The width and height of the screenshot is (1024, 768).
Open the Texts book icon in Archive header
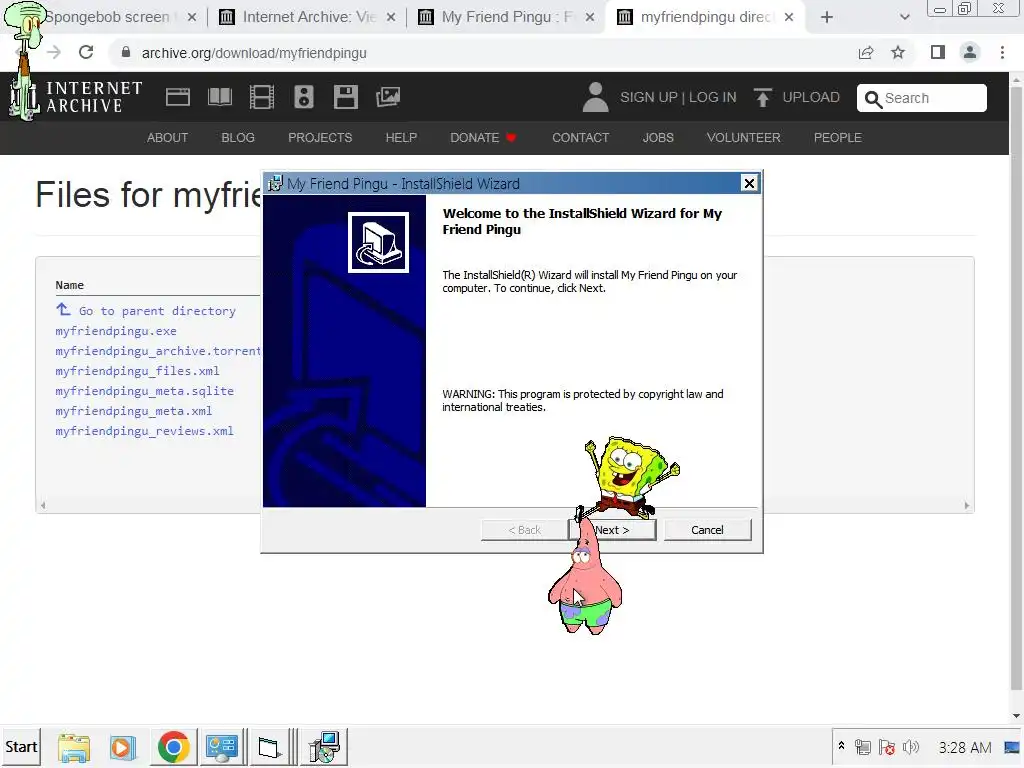[219, 97]
